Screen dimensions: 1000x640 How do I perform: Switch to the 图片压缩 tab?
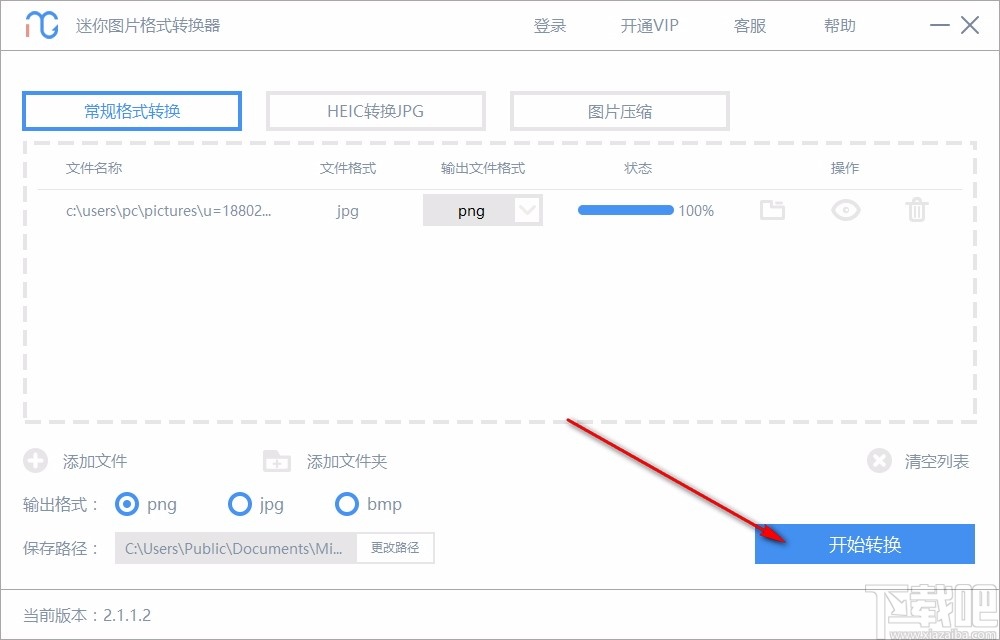tap(619, 110)
